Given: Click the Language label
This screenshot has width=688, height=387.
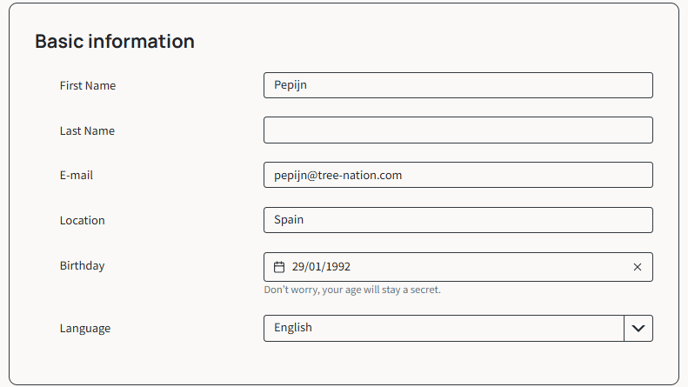Looking at the screenshot, I should 85,328.
